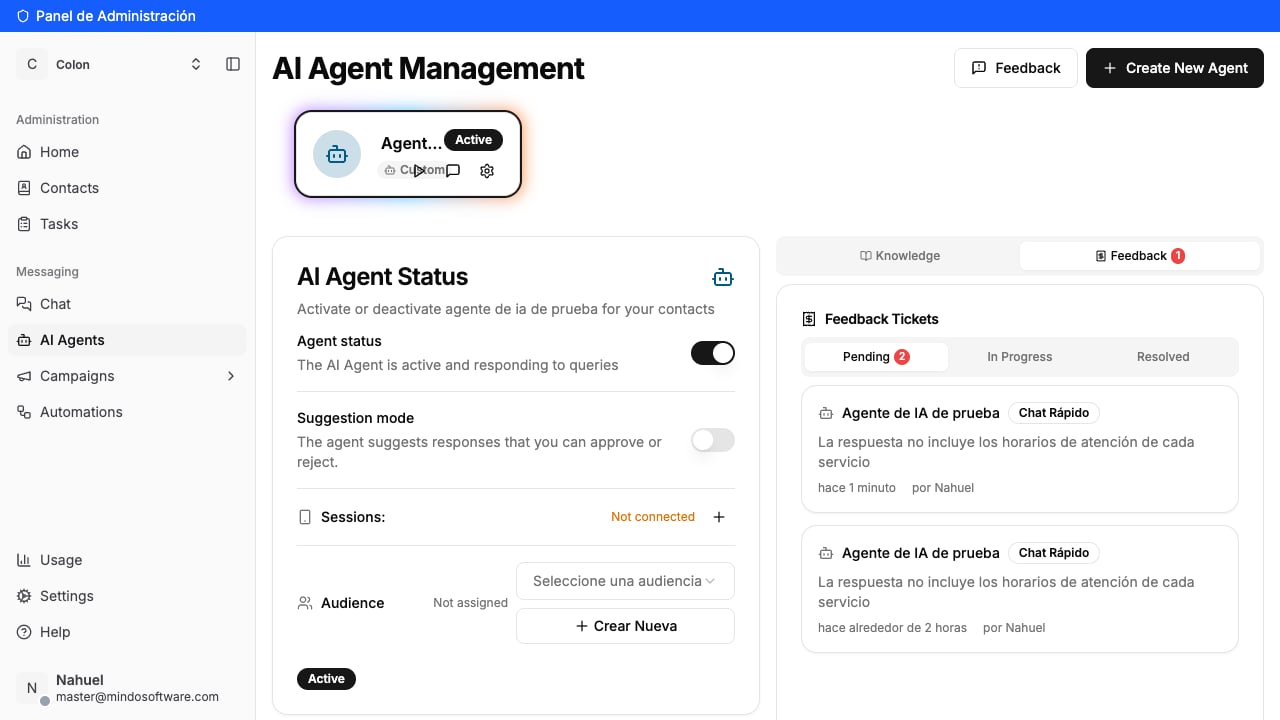Click the Chat bubbles icon in sidebar
The width and height of the screenshot is (1280, 720).
[24, 304]
